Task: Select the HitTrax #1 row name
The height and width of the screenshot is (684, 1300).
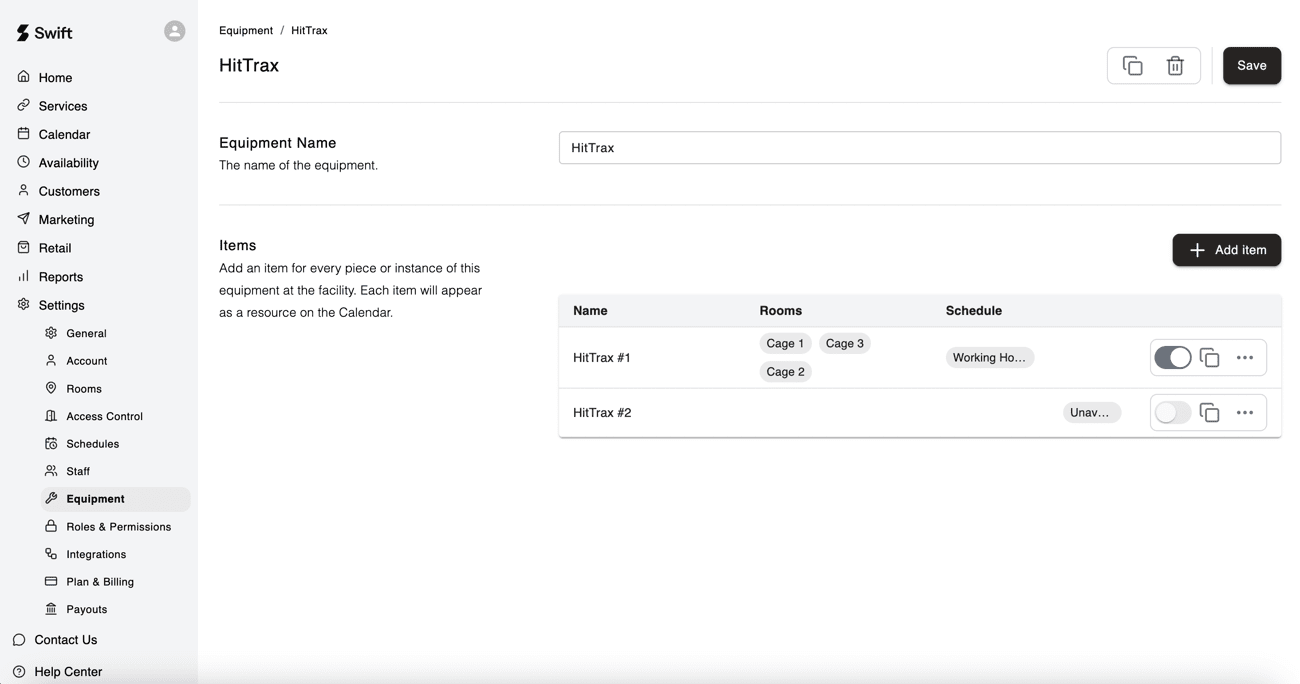Action: pos(601,357)
